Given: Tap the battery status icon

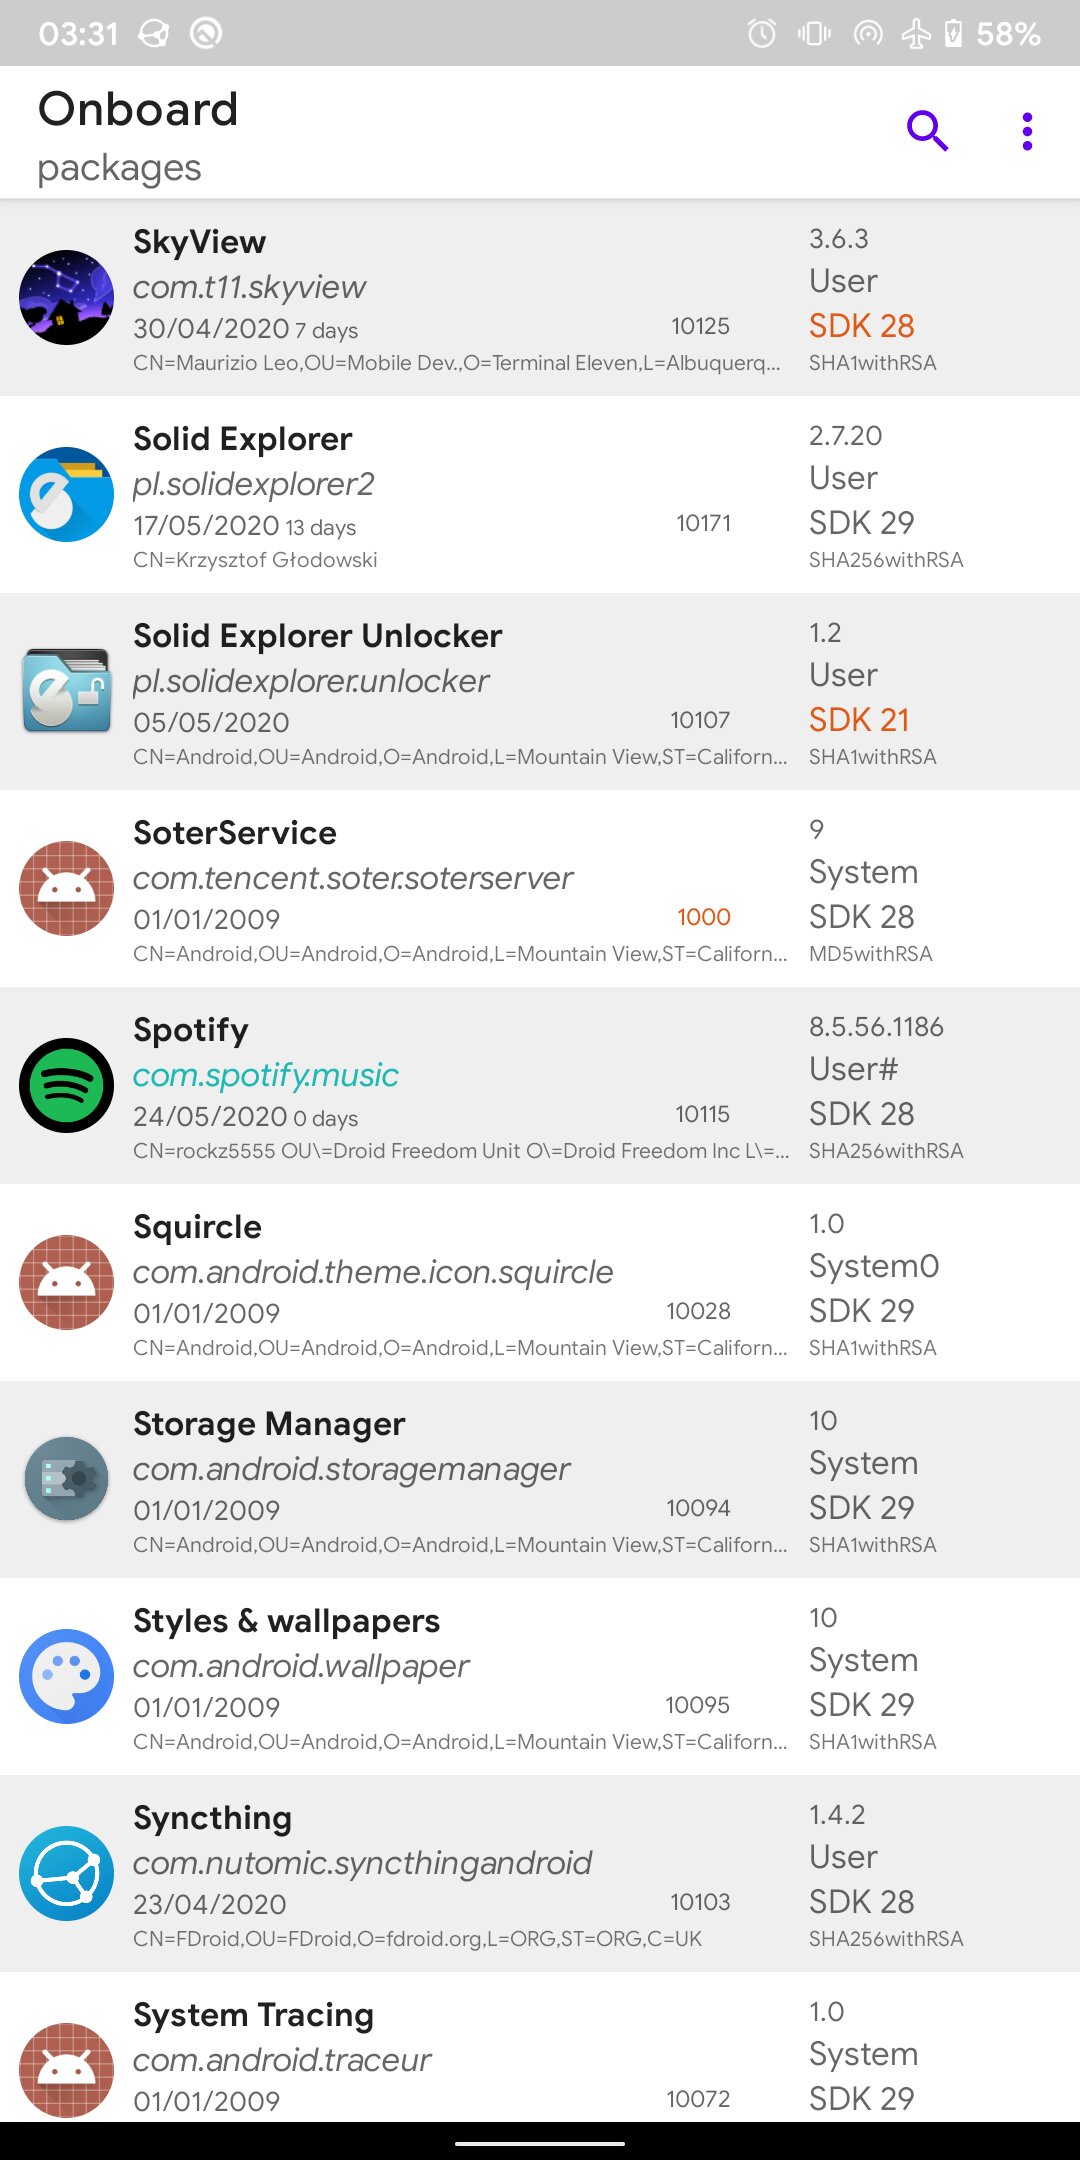Looking at the screenshot, I should click(x=953, y=34).
